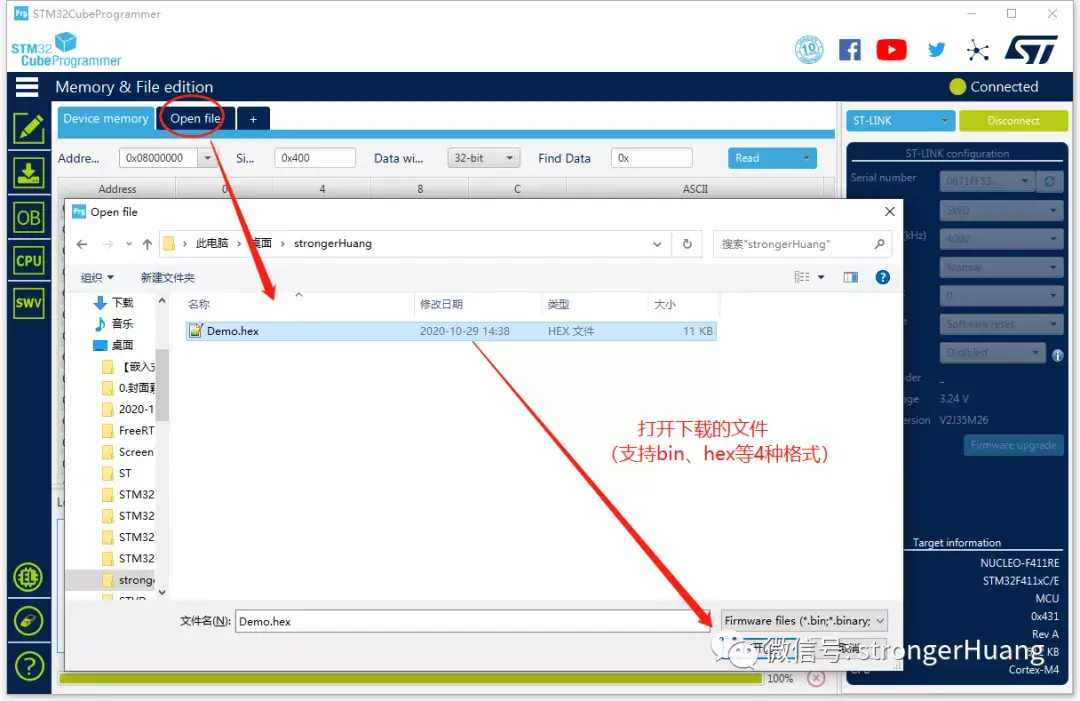Close the Open file dialog
Image resolution: width=1080 pixels, height=701 pixels.
pos(889,211)
